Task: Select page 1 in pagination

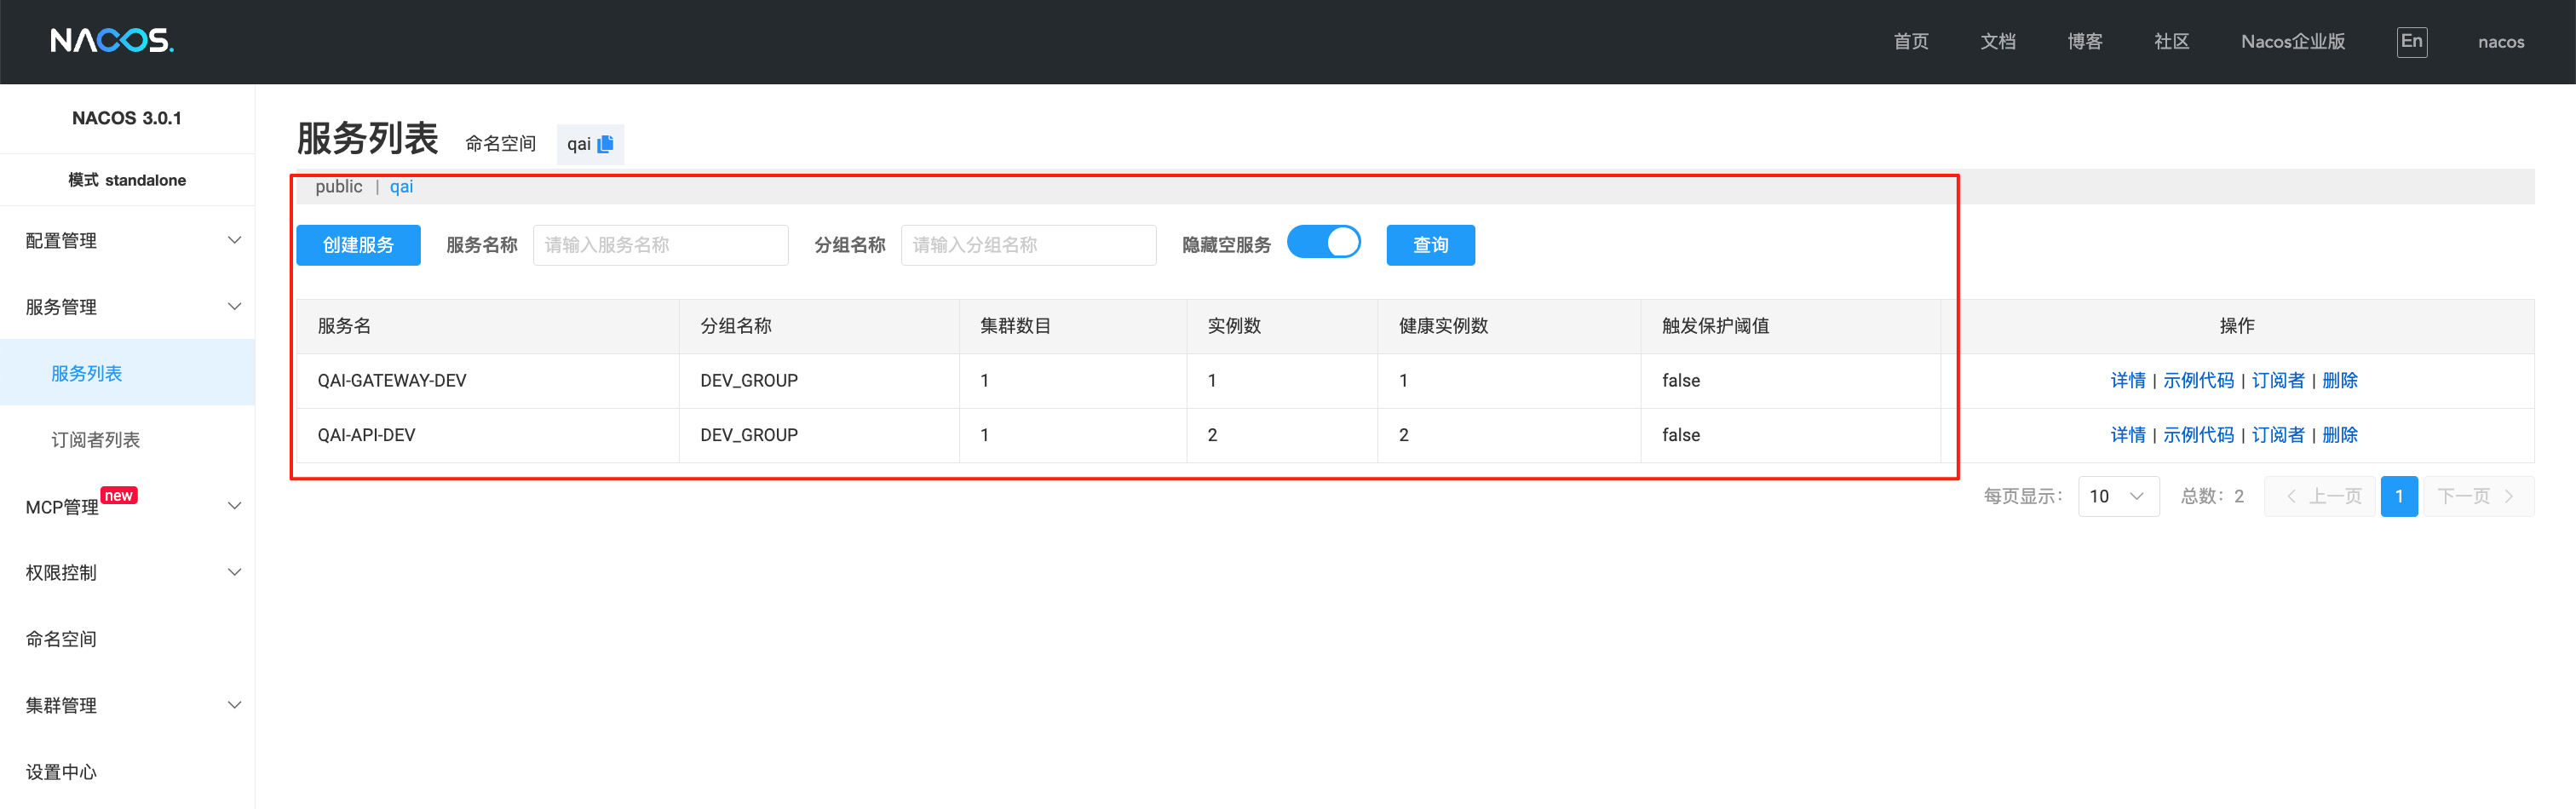Action: pyautogui.click(x=2398, y=496)
